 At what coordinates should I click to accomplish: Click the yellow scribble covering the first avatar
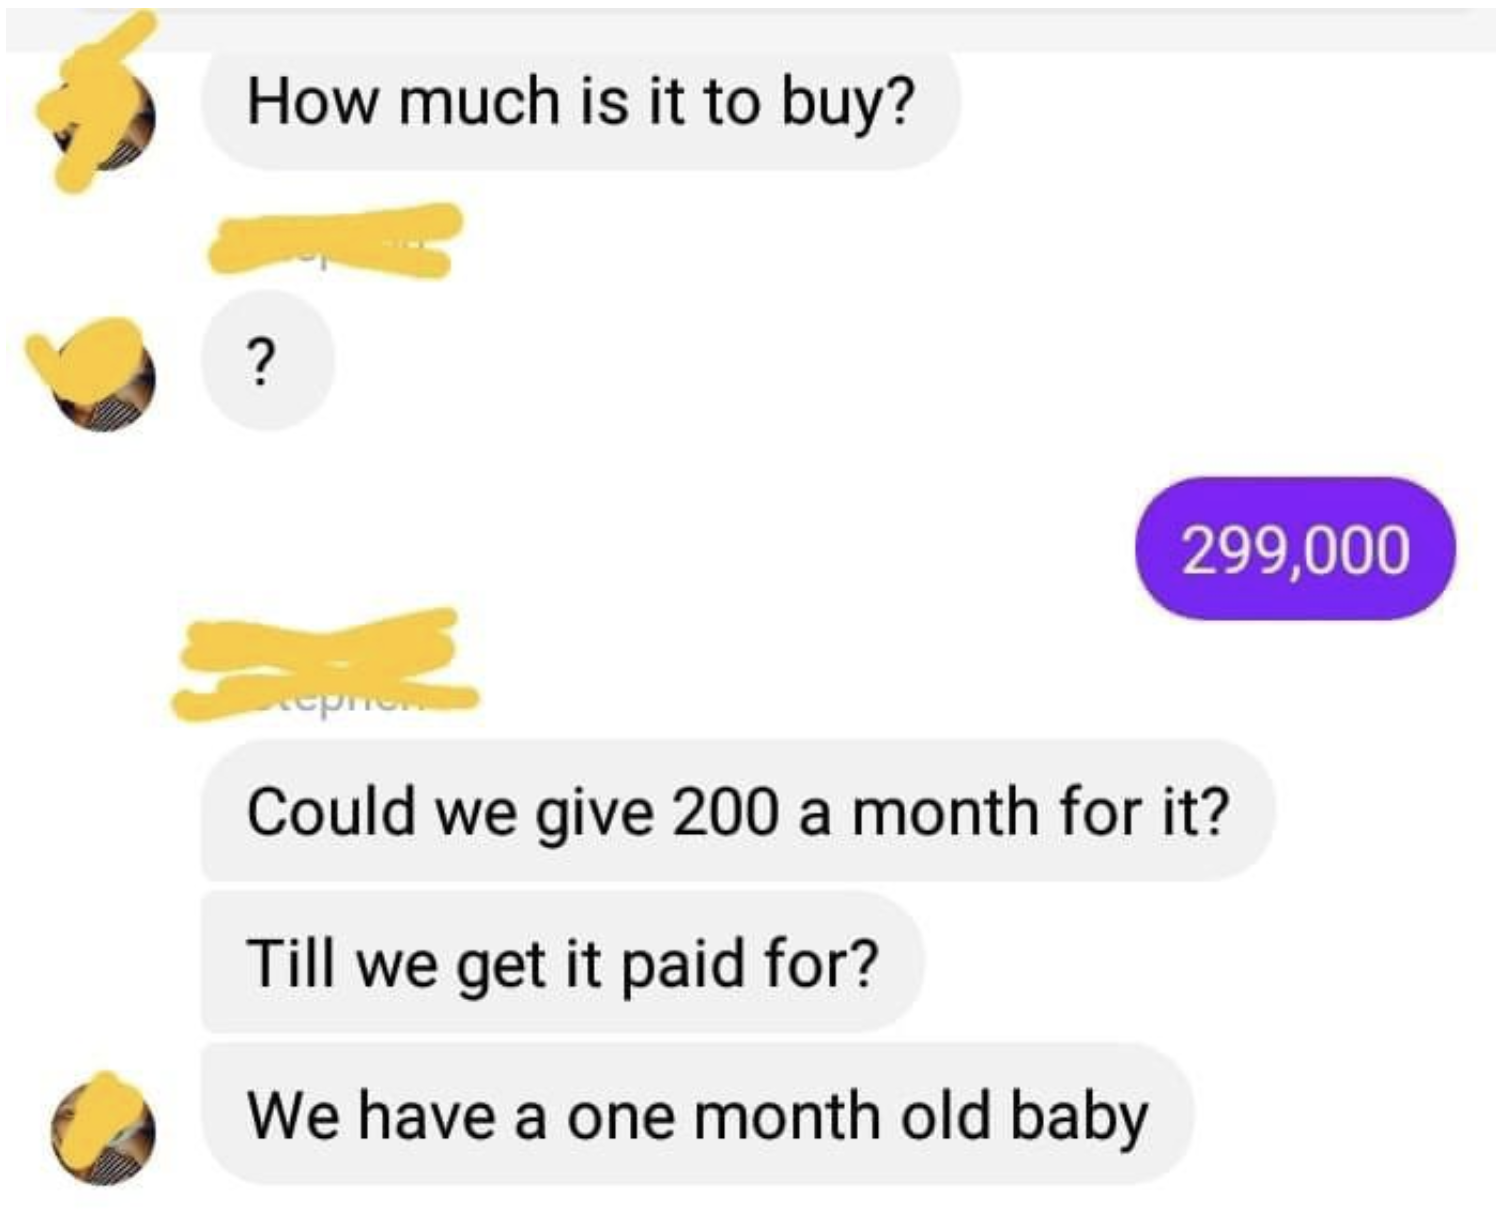pos(95,105)
